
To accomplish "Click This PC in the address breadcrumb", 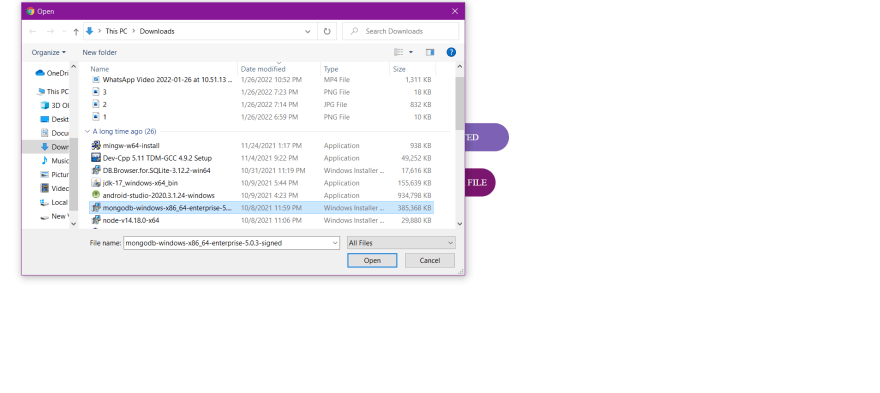I will click(x=116, y=31).
